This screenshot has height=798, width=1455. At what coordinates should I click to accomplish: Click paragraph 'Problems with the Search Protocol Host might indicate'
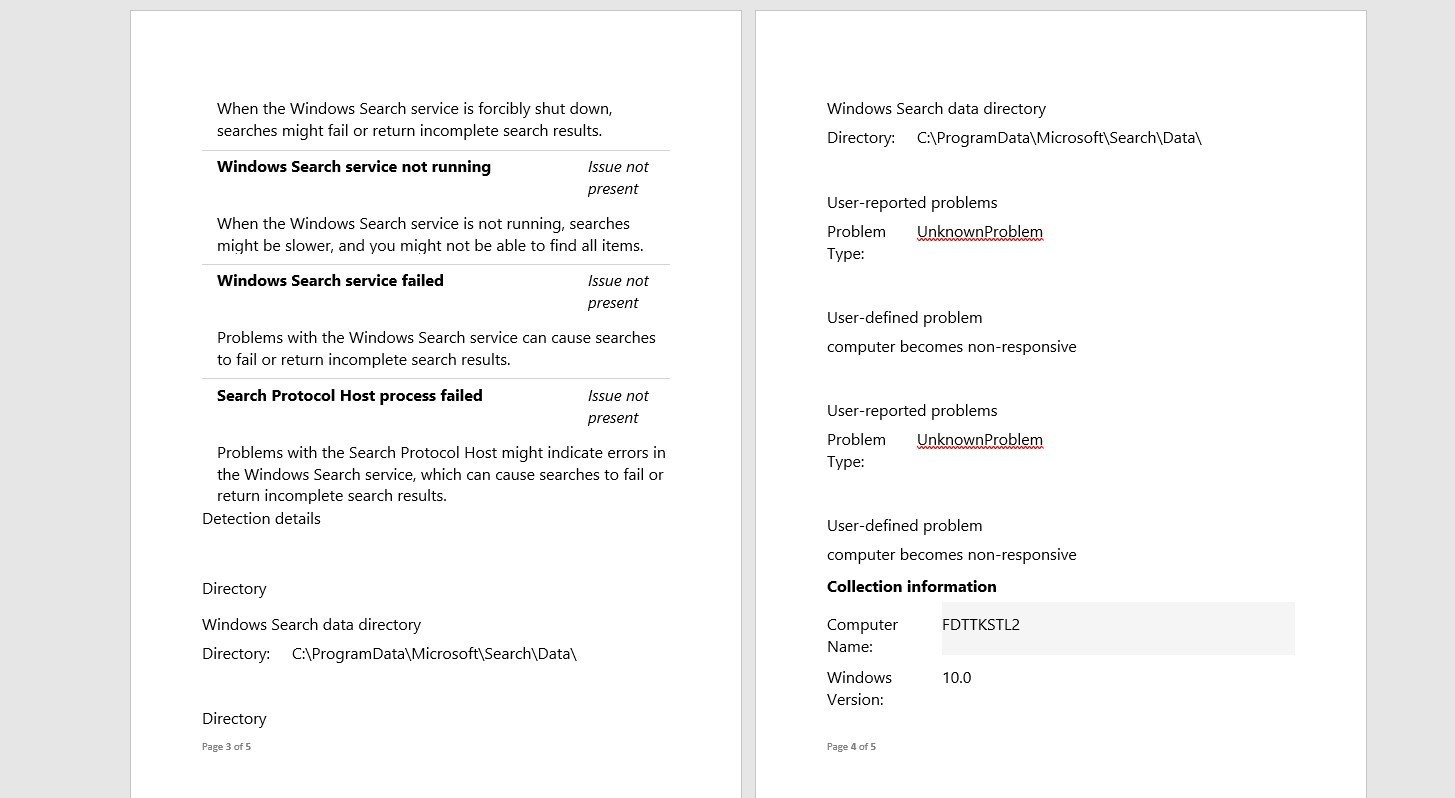pyautogui.click(x=441, y=474)
